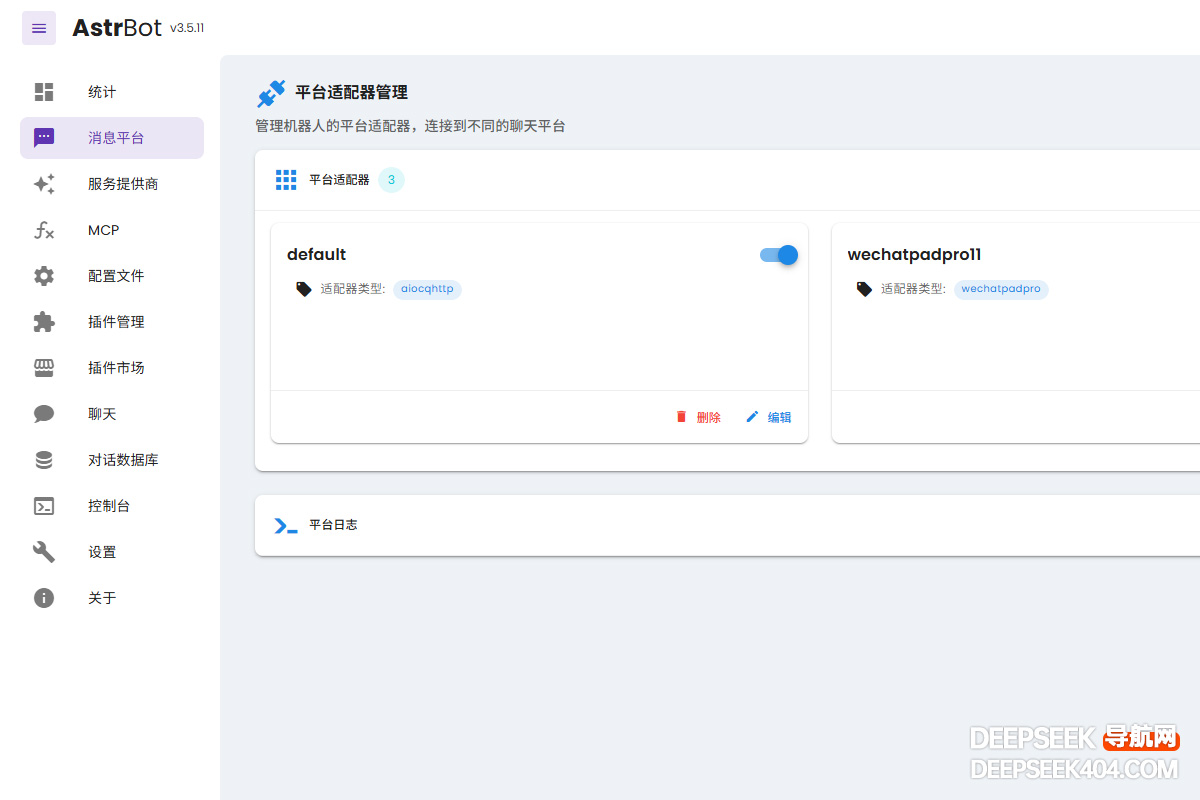The image size is (1200, 800).
Task: Click the hamburger menu button
Action: [x=39, y=28]
